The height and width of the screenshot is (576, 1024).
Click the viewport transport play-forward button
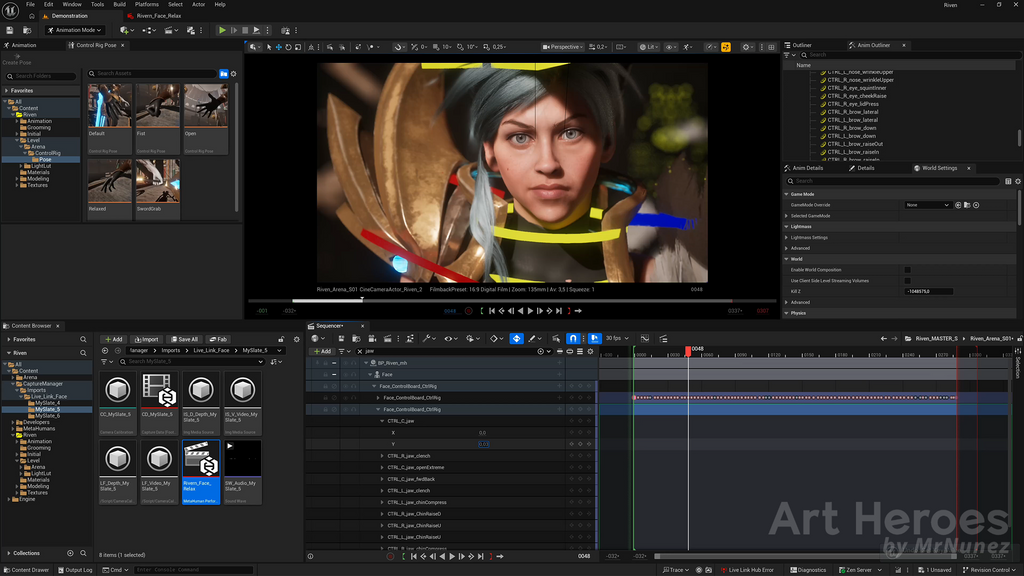pos(530,311)
